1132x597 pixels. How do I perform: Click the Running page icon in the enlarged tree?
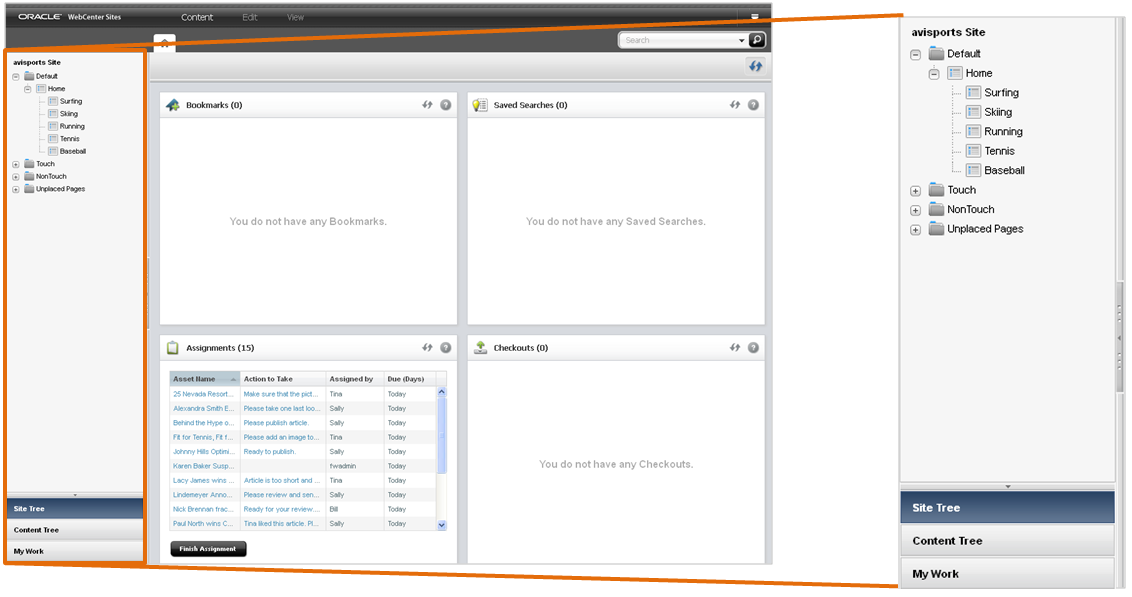pyautogui.click(x=973, y=131)
